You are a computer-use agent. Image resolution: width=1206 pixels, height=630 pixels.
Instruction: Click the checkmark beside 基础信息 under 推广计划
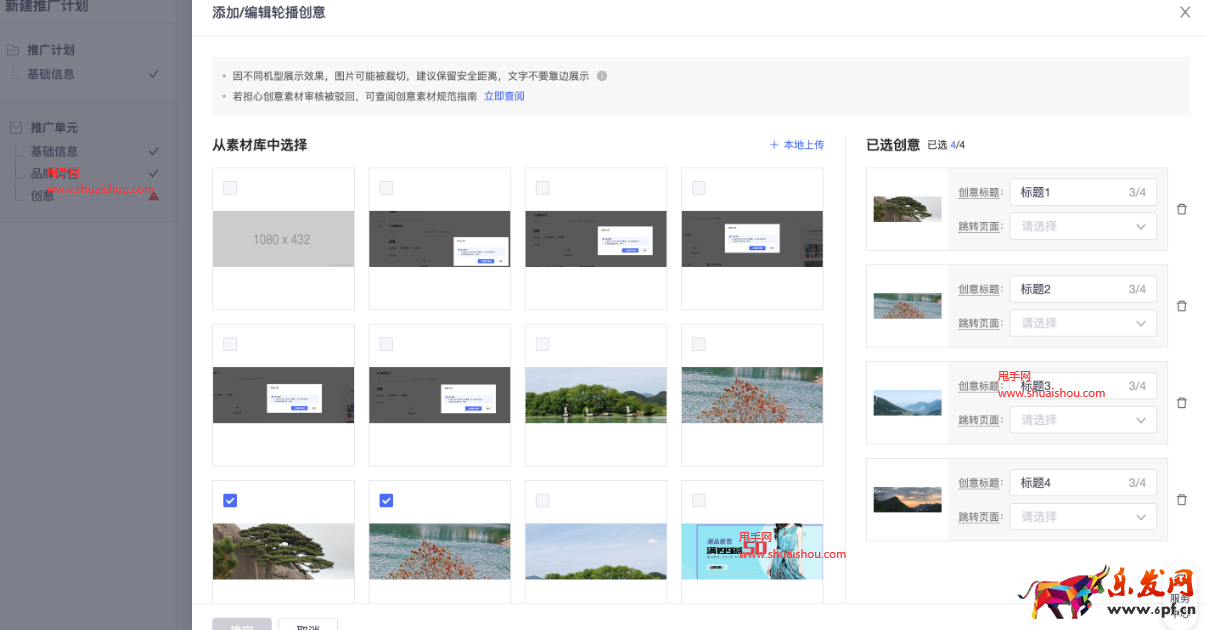point(153,73)
